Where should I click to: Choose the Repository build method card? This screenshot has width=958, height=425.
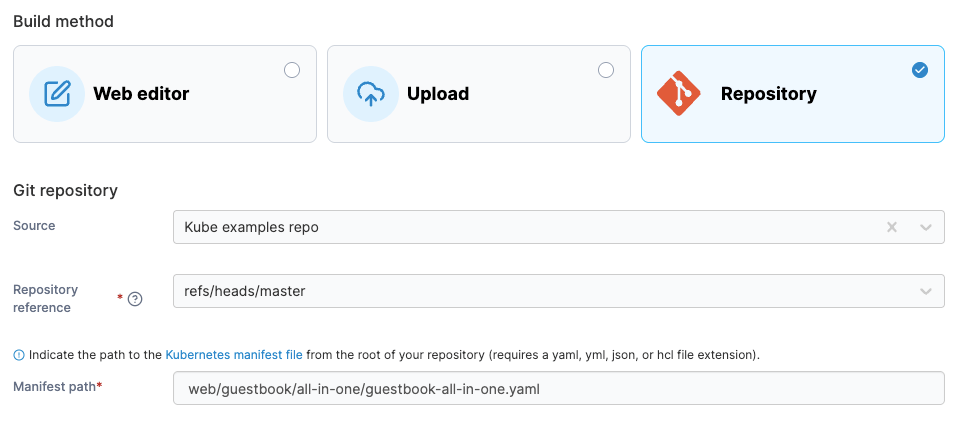coord(792,94)
